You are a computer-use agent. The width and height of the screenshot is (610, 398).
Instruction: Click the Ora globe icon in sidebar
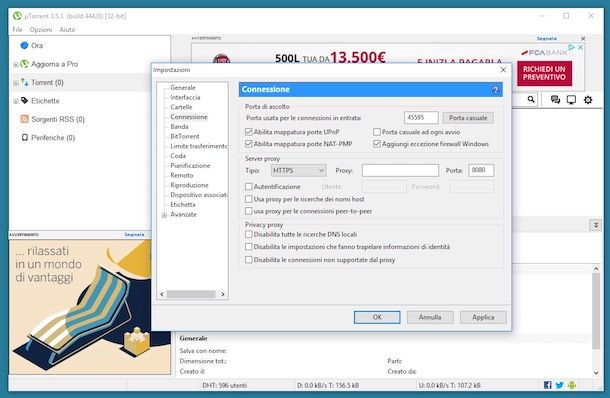coord(24,45)
